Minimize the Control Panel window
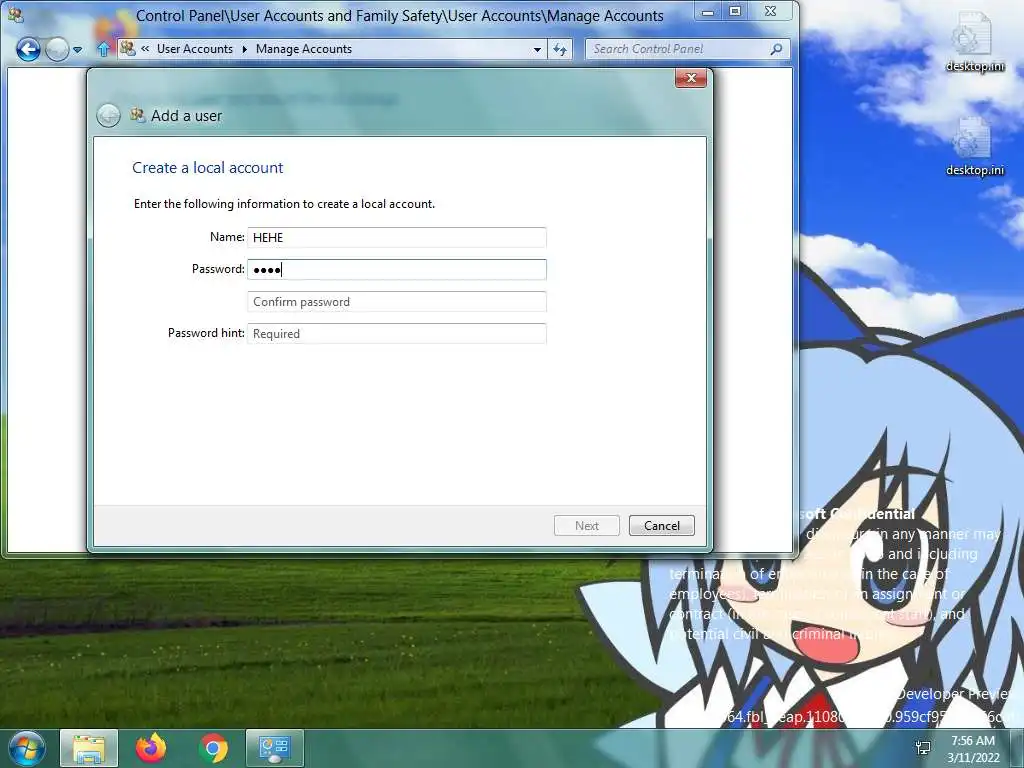 708,11
